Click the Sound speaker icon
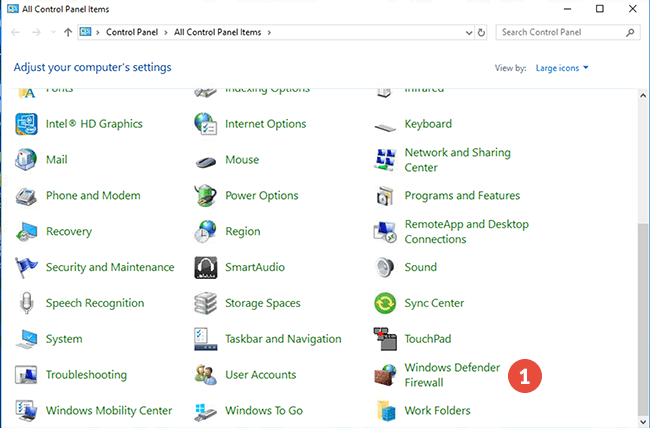 point(385,267)
